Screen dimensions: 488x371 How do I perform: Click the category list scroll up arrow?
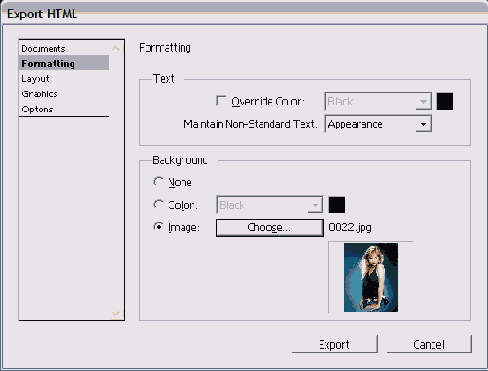coord(116,48)
